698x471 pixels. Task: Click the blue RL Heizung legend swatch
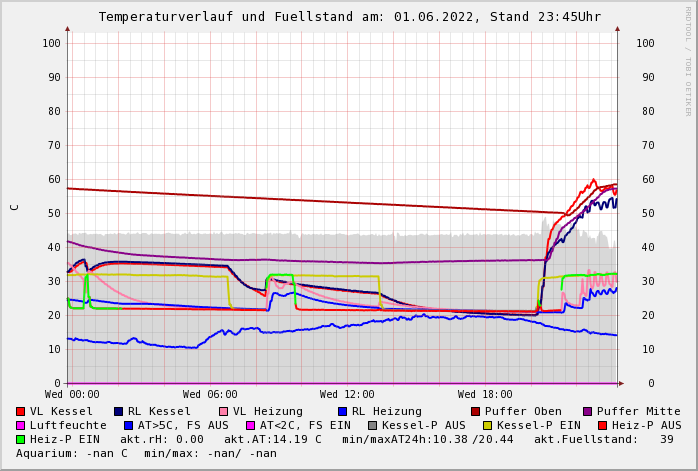coord(342,411)
